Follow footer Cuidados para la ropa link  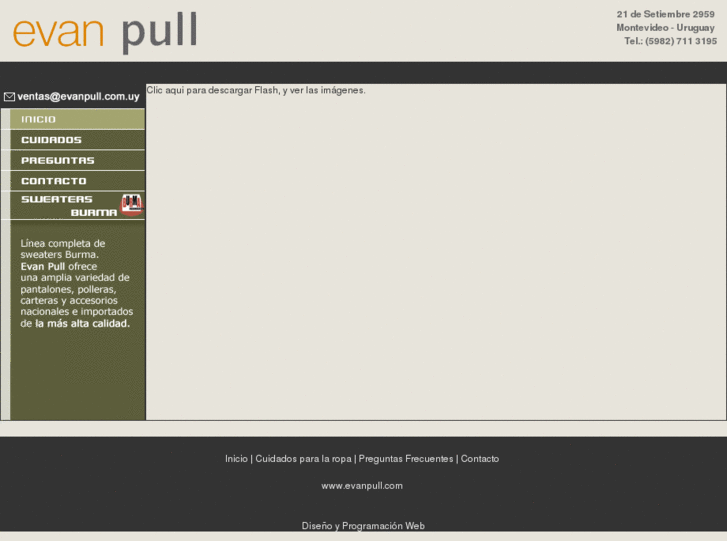tap(303, 459)
